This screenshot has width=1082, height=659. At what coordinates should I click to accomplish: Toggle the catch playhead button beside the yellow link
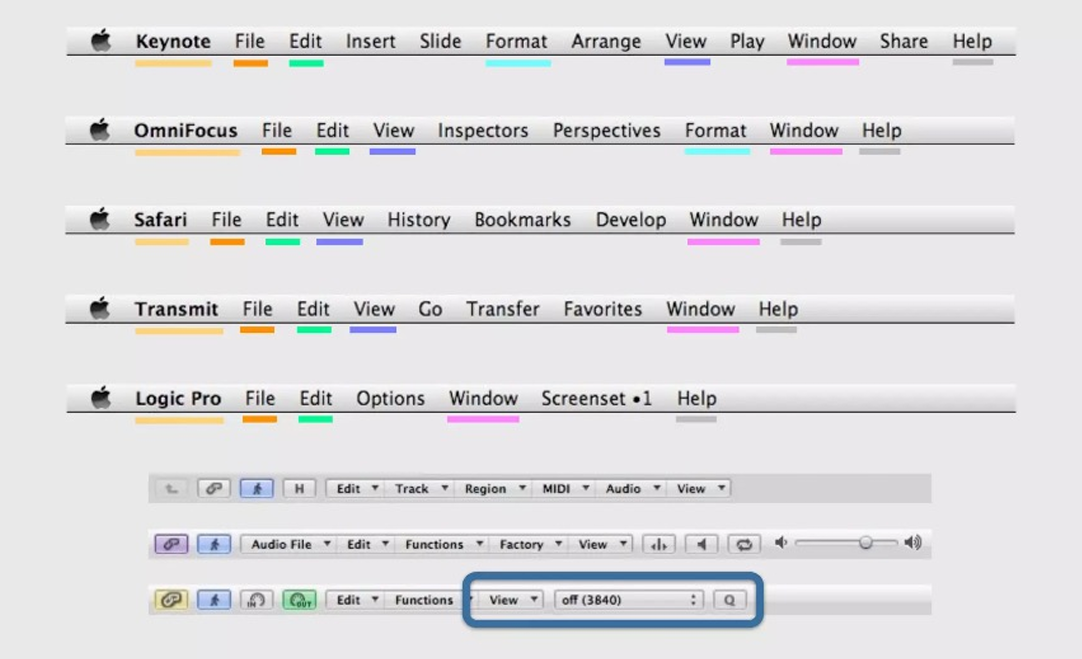point(214,600)
